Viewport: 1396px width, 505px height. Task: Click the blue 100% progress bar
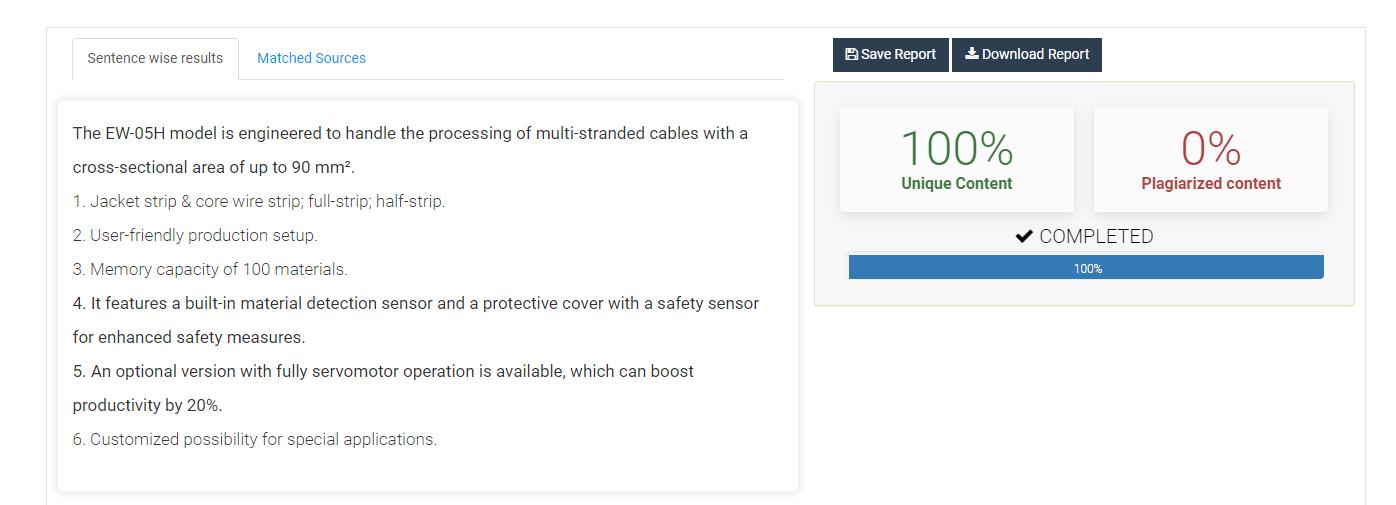(x=1086, y=267)
